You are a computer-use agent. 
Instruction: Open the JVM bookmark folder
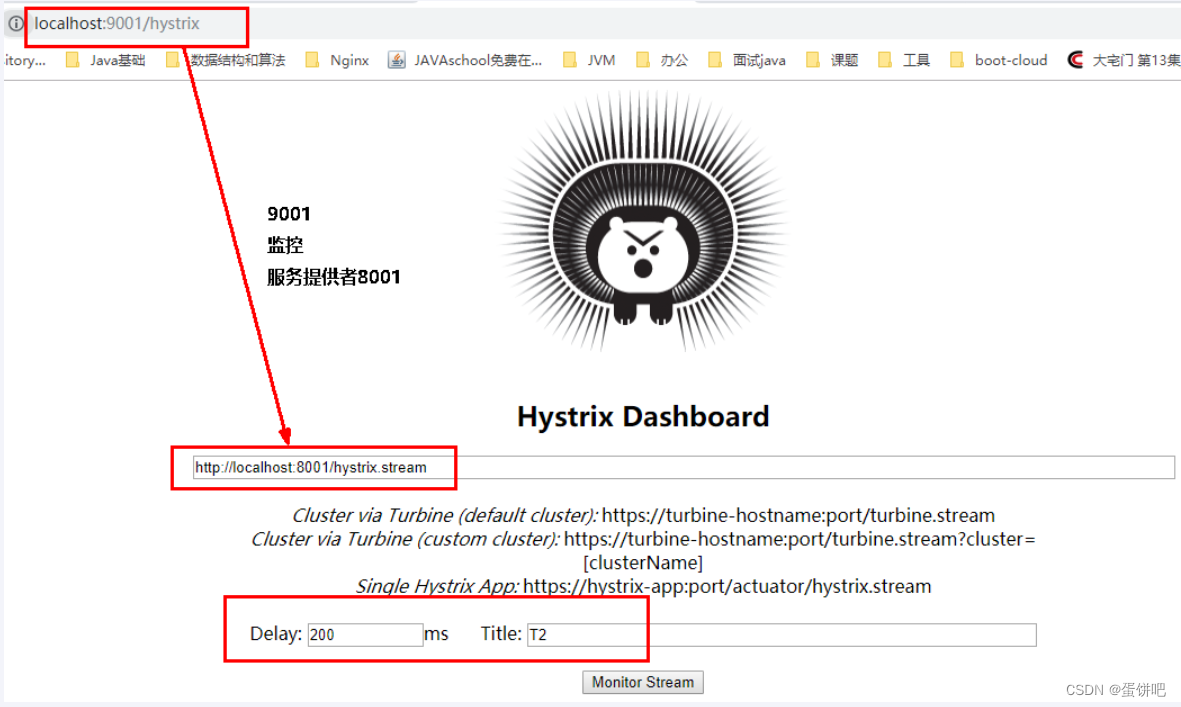tap(589, 60)
